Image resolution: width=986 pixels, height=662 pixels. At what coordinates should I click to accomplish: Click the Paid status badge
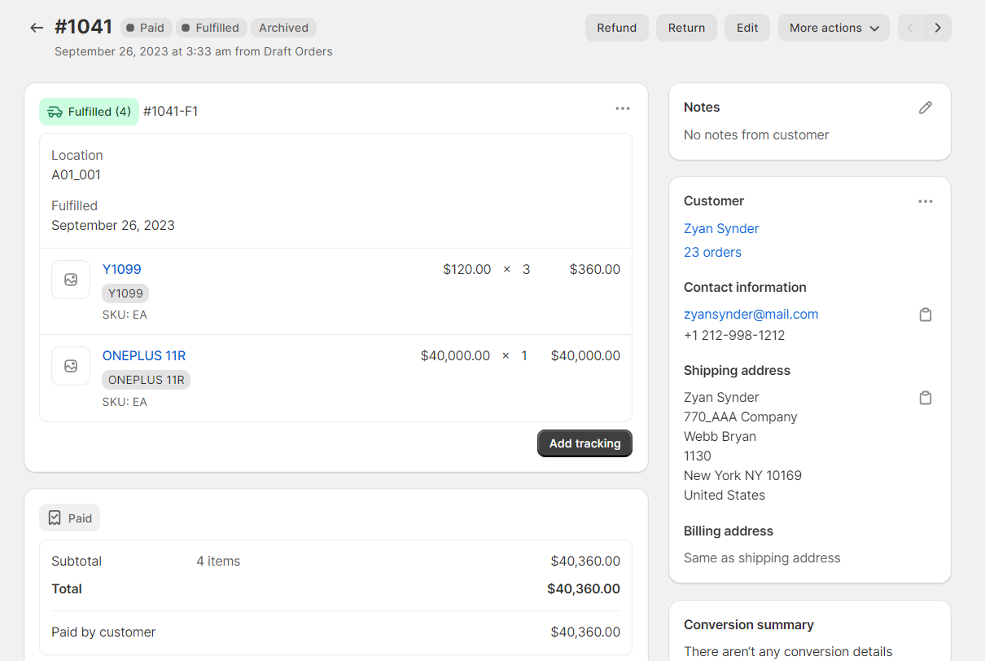(x=145, y=27)
